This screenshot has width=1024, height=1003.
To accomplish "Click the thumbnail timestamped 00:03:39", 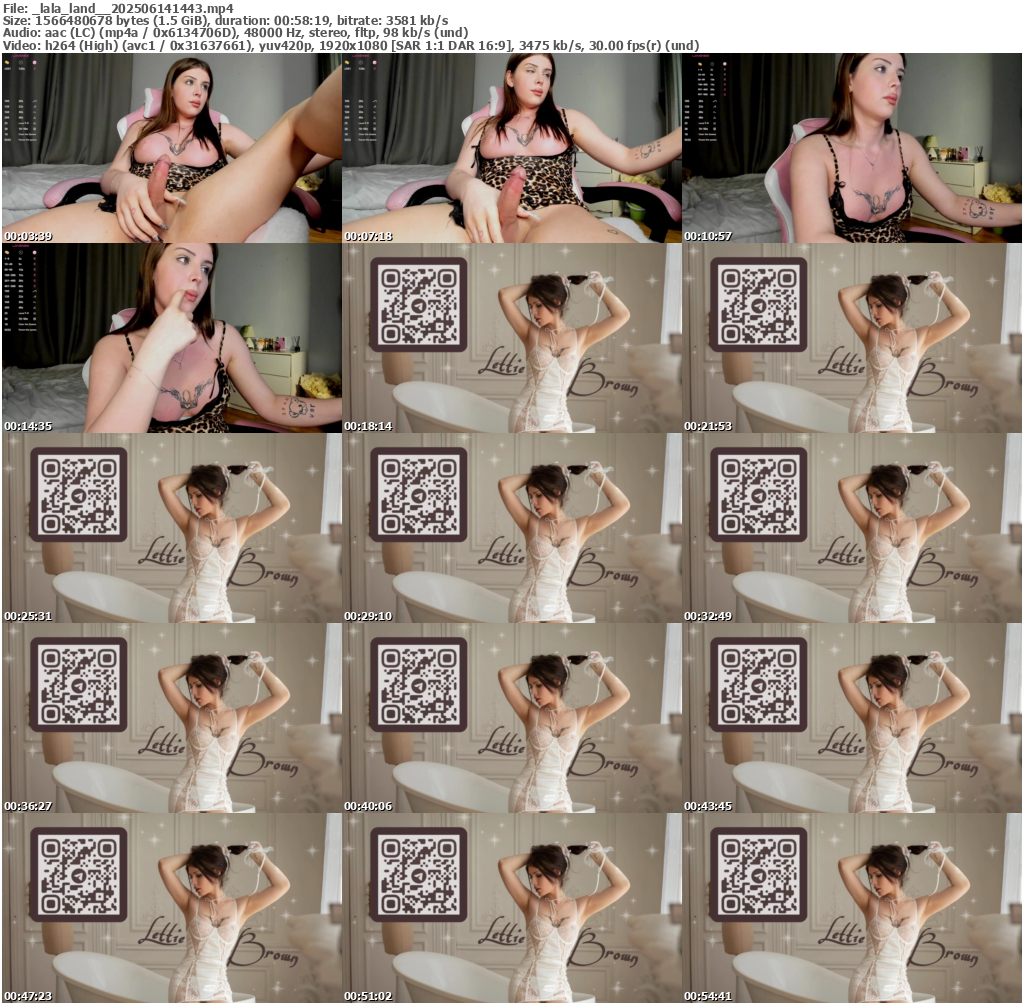I will 171,148.
